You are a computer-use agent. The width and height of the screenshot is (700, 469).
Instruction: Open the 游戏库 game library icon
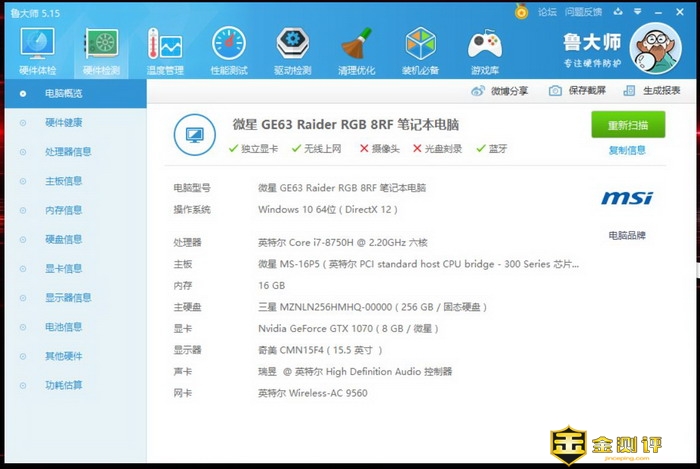(x=484, y=48)
